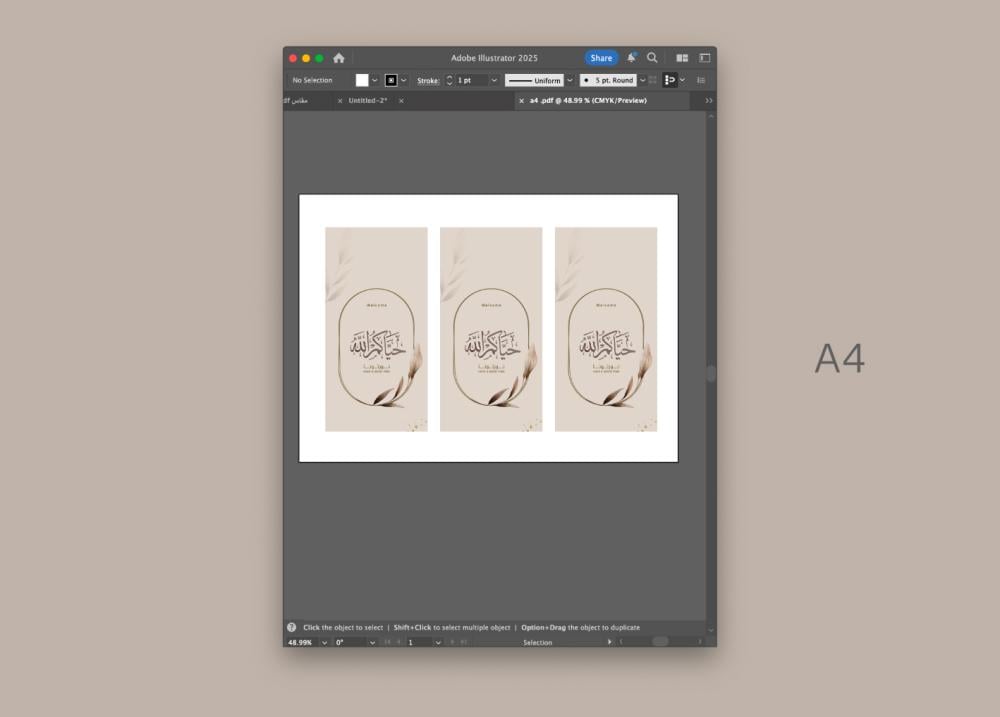The height and width of the screenshot is (717, 1000).
Task: Open the search magnifier icon
Action: point(652,58)
